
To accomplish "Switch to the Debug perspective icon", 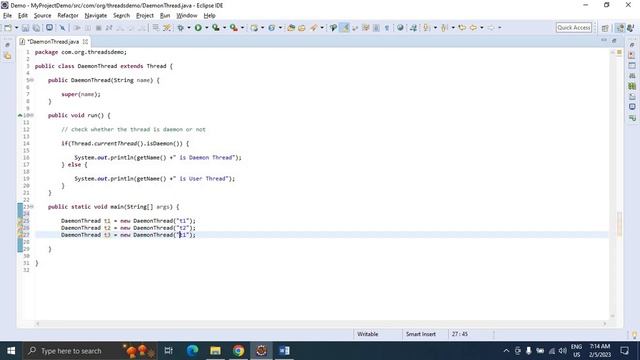I will point(631,28).
